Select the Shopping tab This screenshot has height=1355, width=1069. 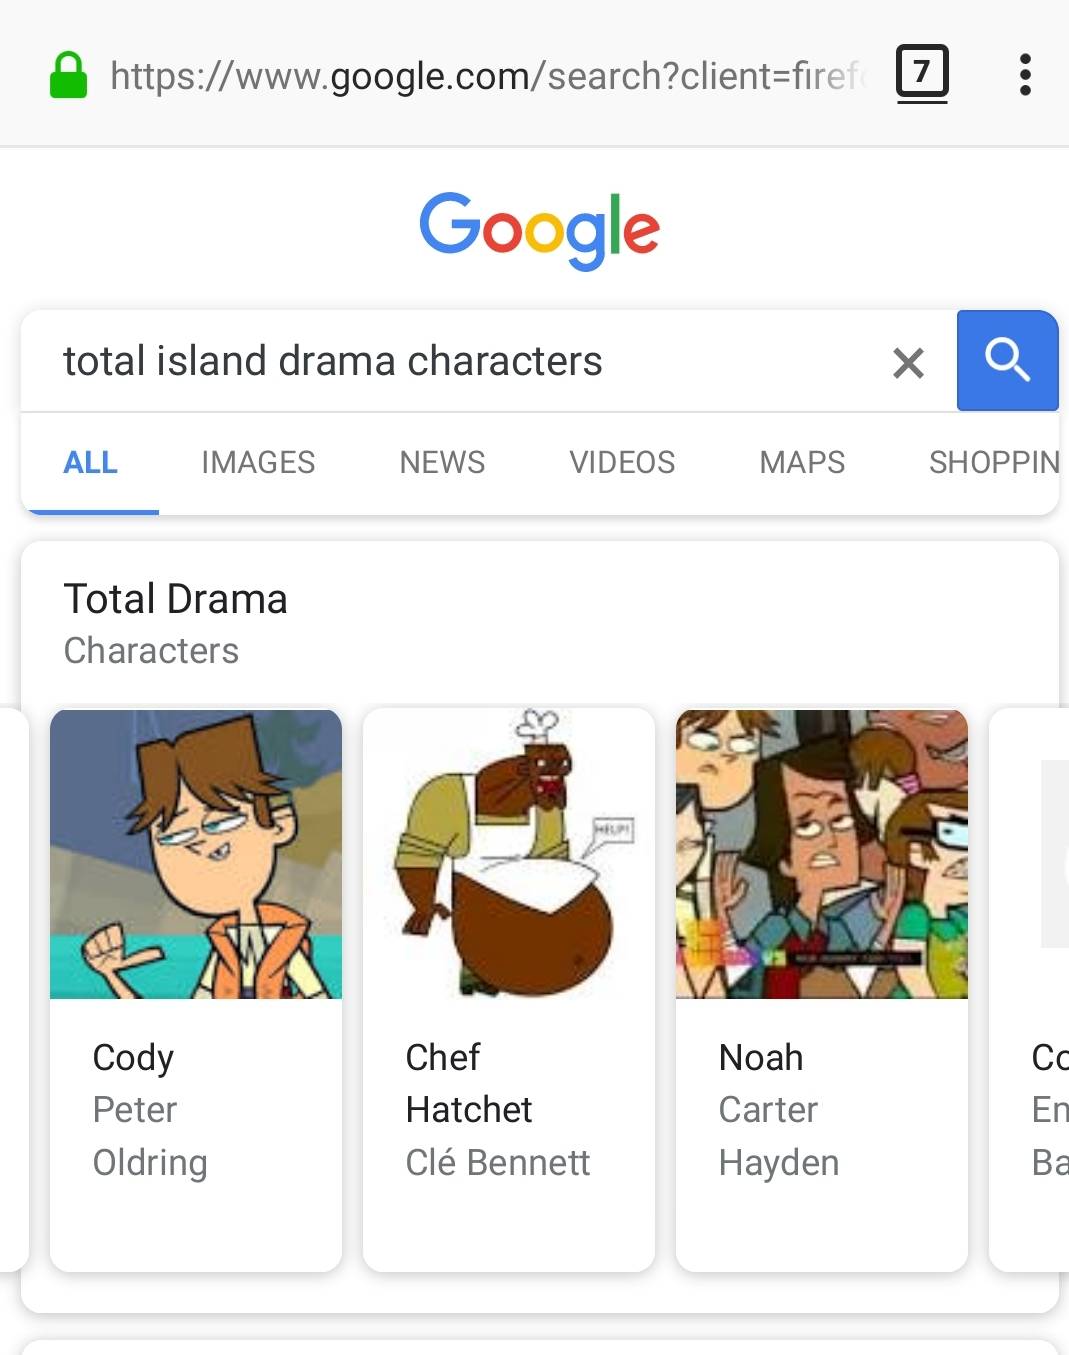click(993, 462)
